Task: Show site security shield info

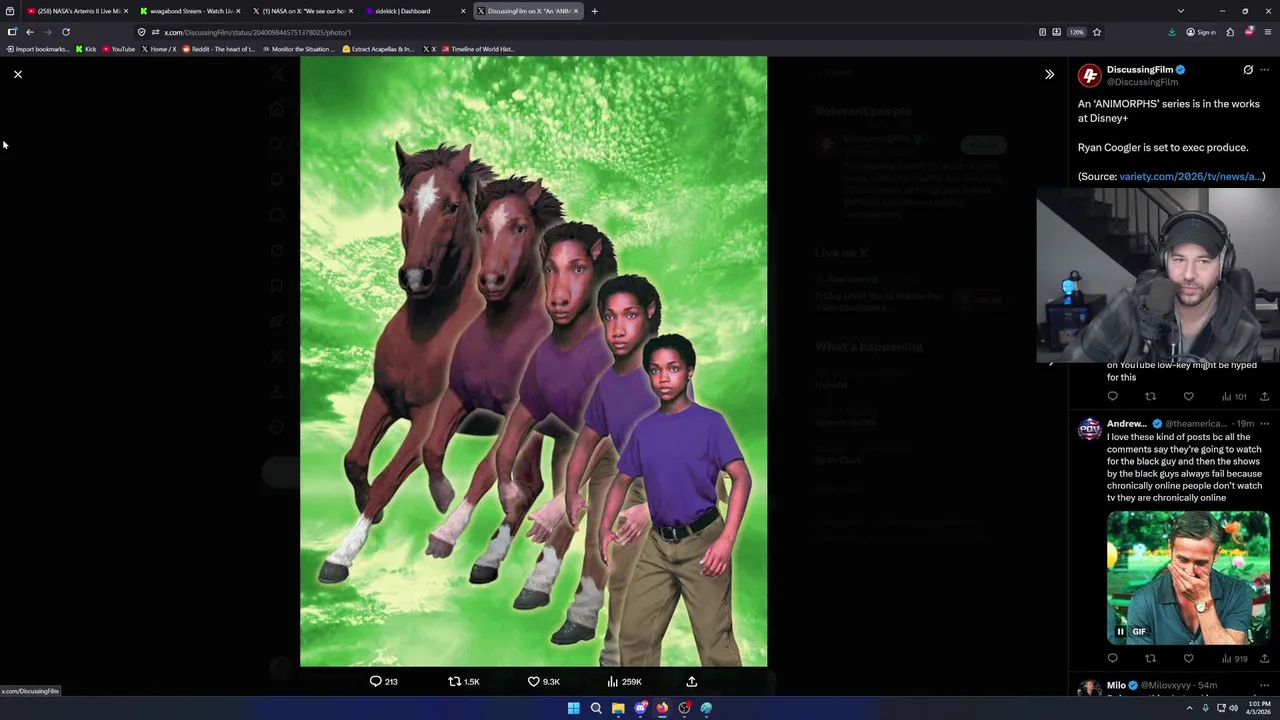Action: point(142,32)
